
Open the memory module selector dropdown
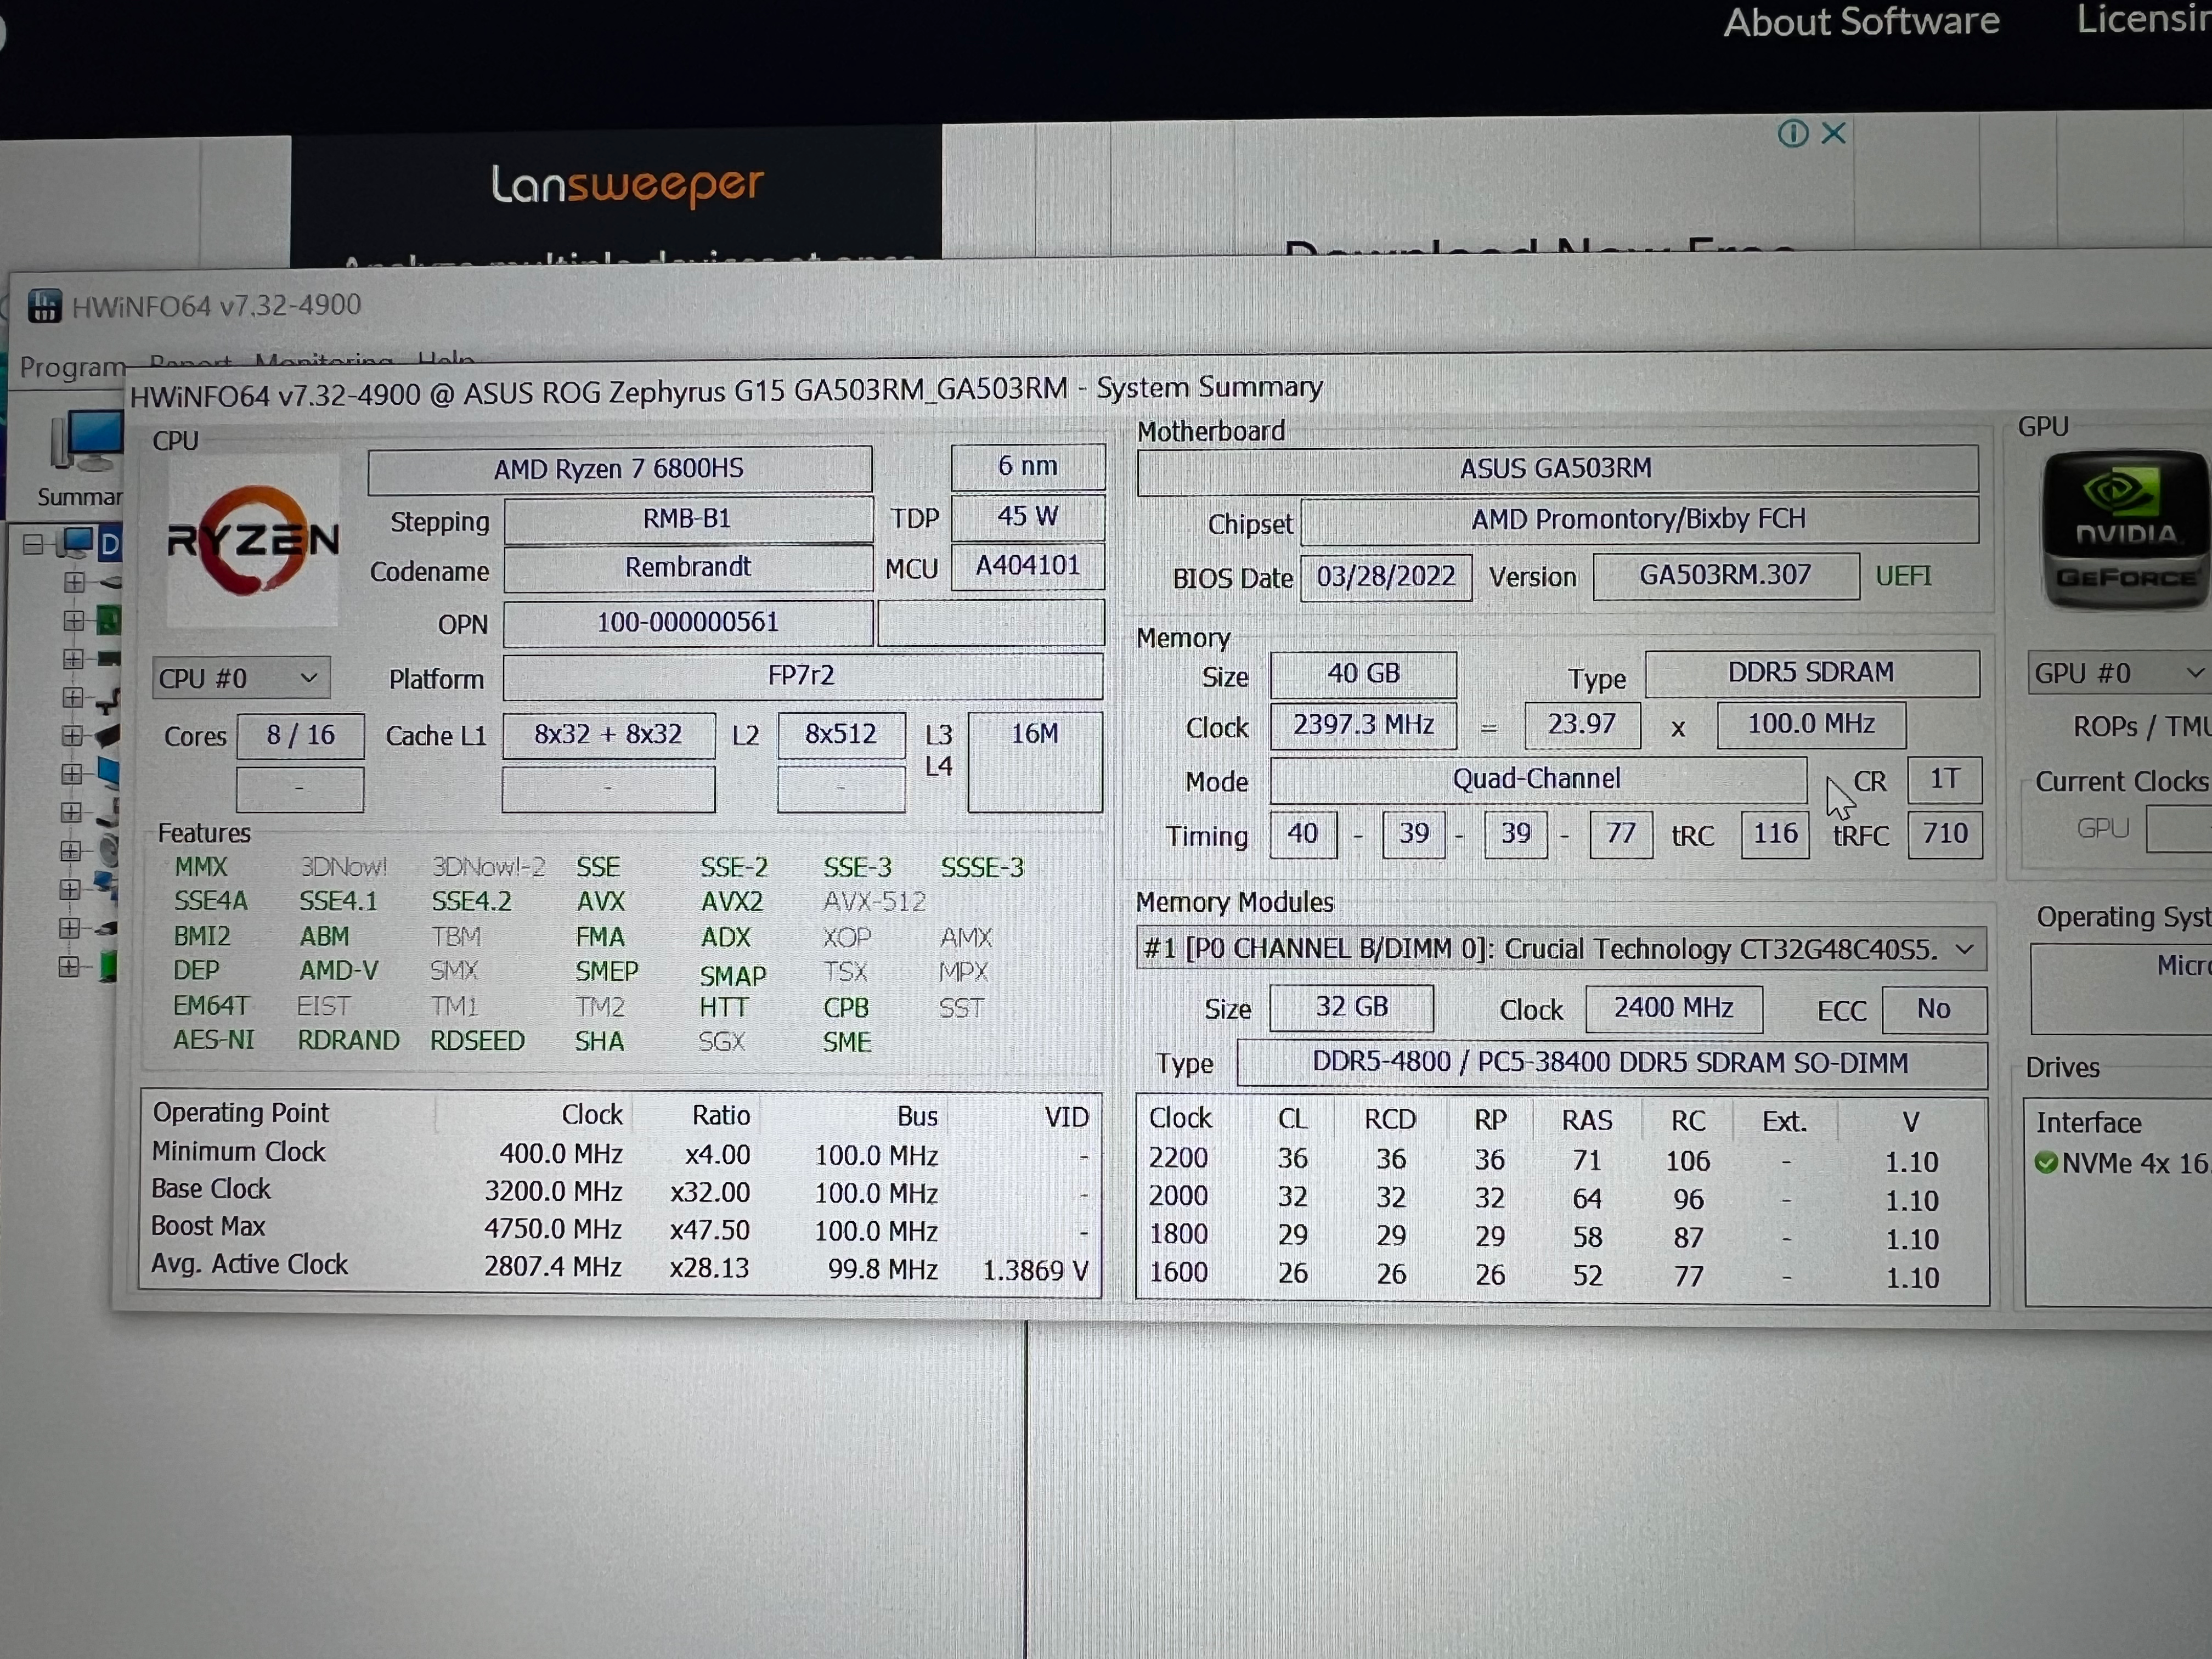(x=1561, y=949)
